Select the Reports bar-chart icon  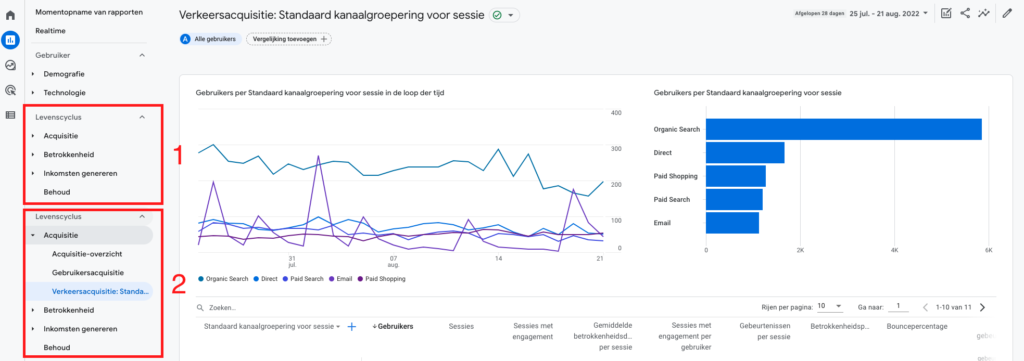coord(10,40)
